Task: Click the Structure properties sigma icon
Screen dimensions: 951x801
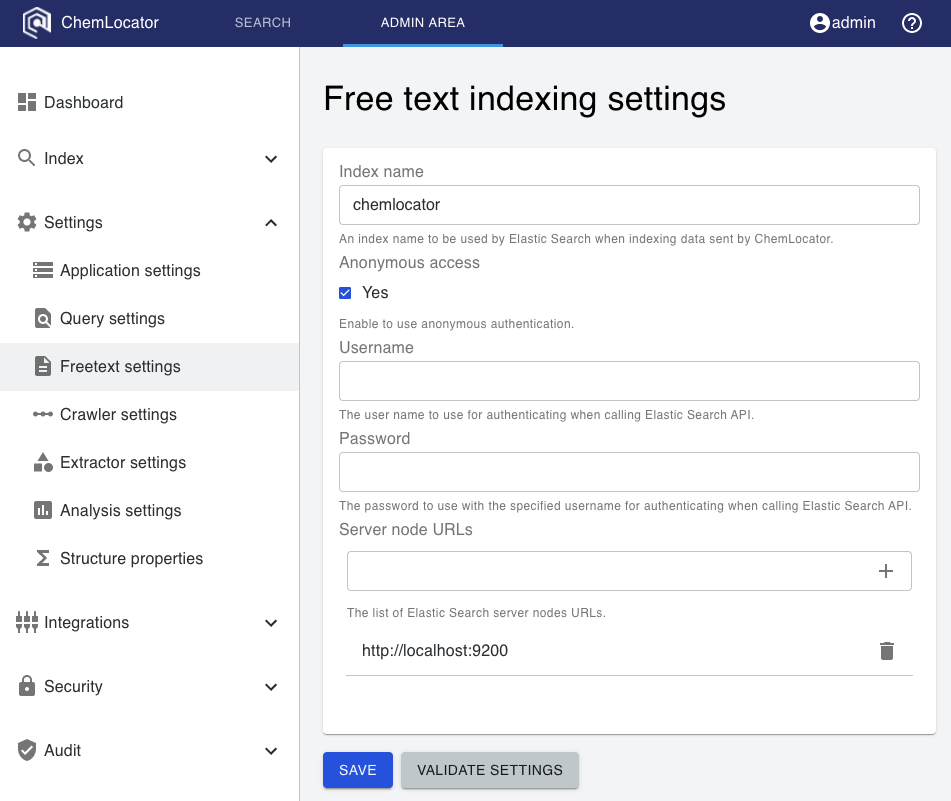Action: [42, 558]
